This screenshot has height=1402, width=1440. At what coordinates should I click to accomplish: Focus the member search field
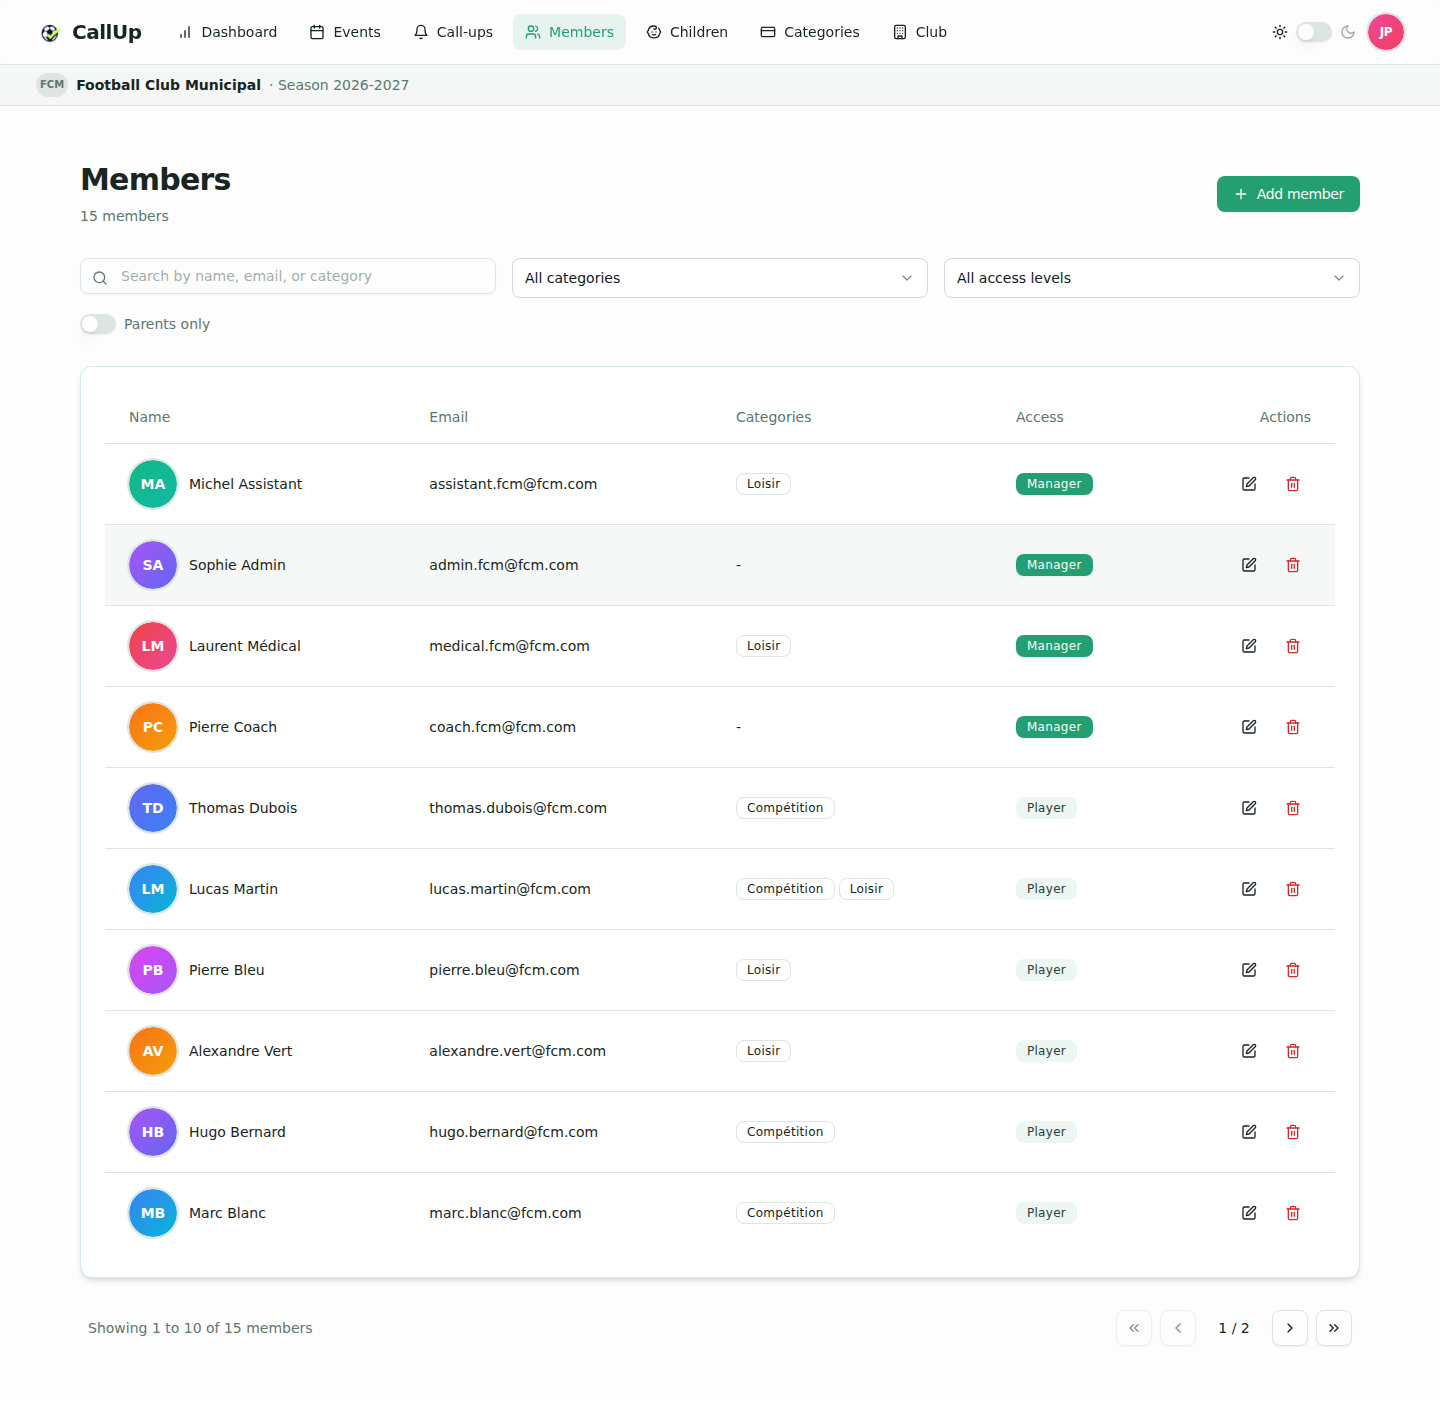pyautogui.click(x=288, y=276)
